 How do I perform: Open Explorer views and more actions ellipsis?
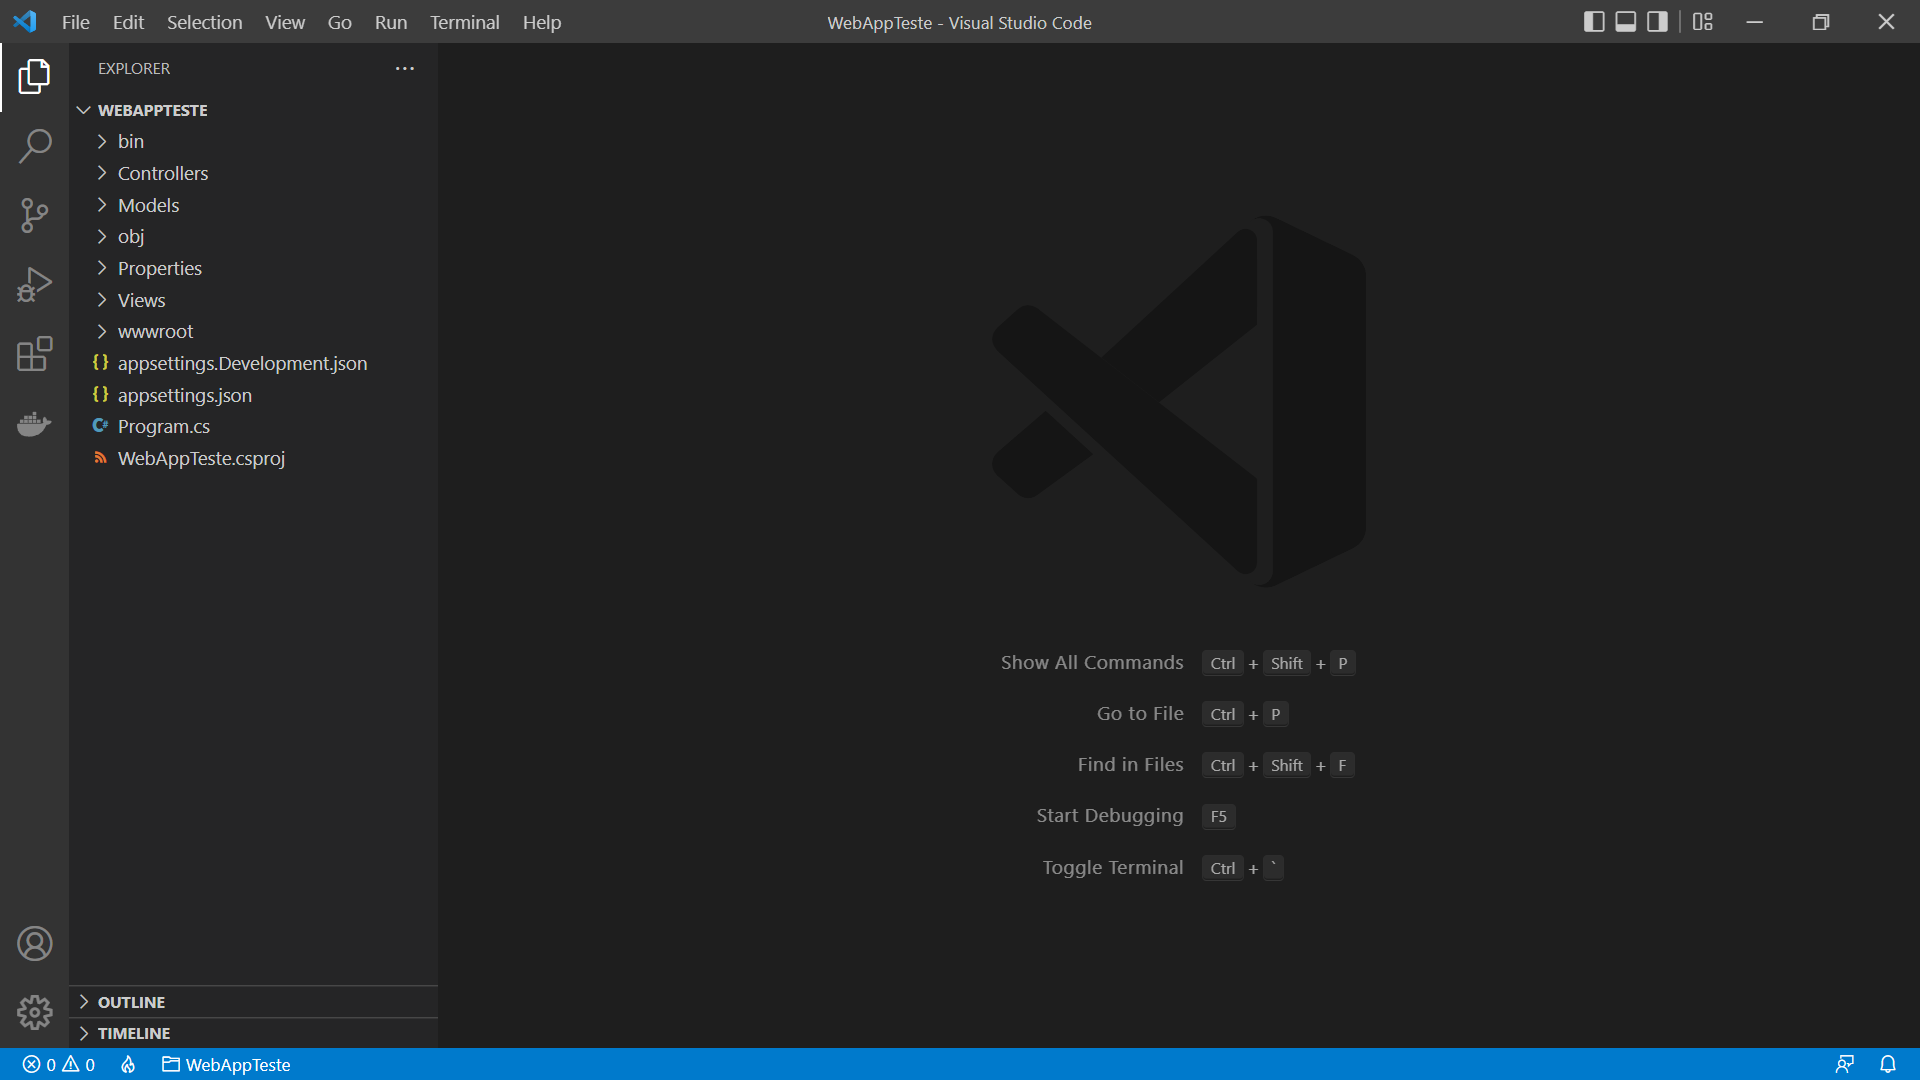[404, 68]
